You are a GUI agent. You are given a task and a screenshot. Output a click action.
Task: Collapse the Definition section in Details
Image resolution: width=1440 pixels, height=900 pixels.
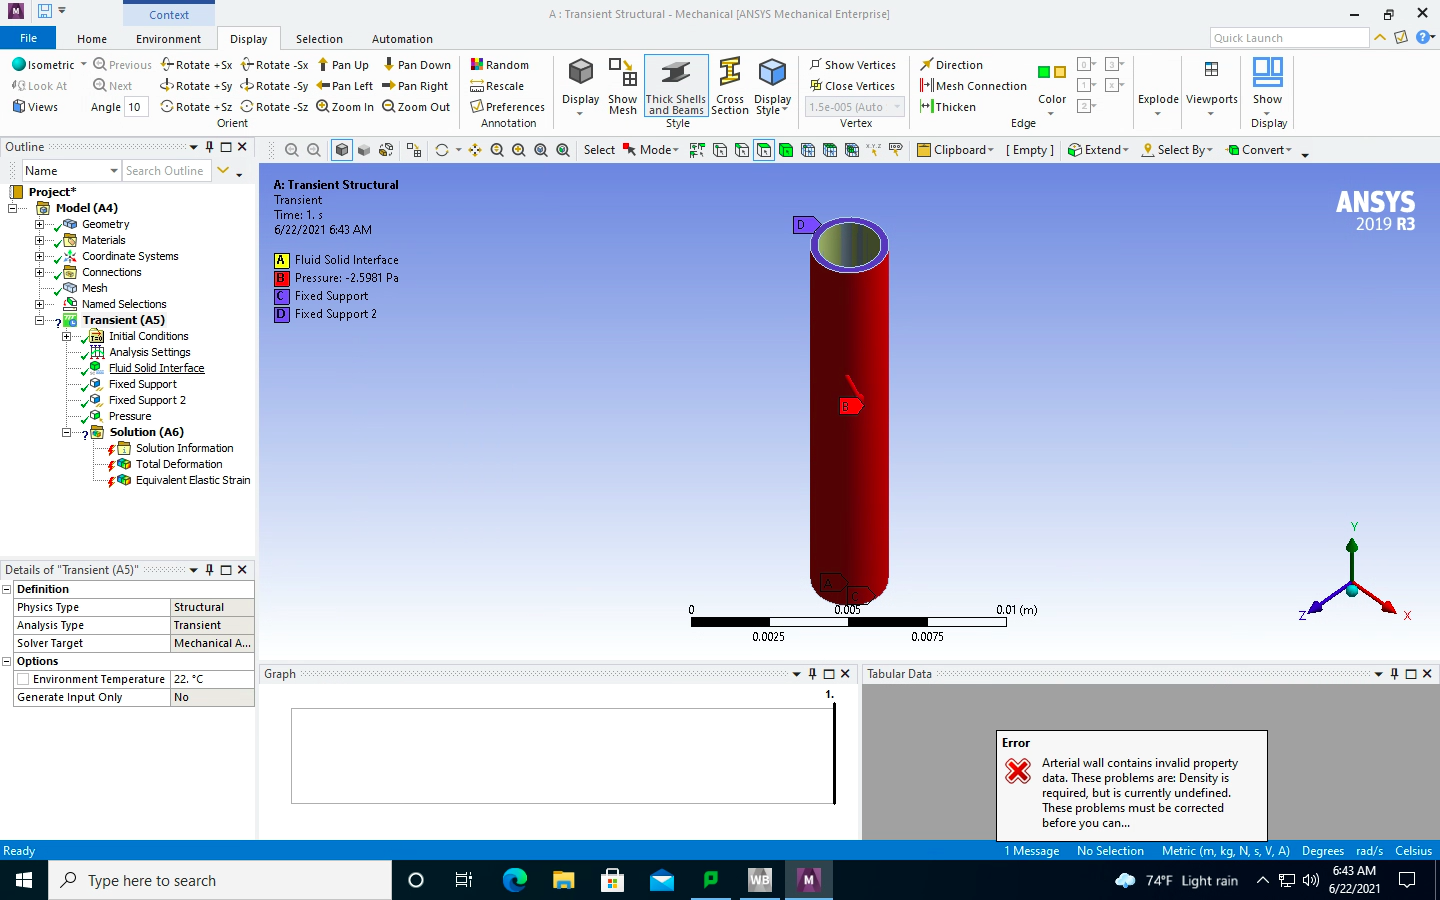(x=7, y=590)
